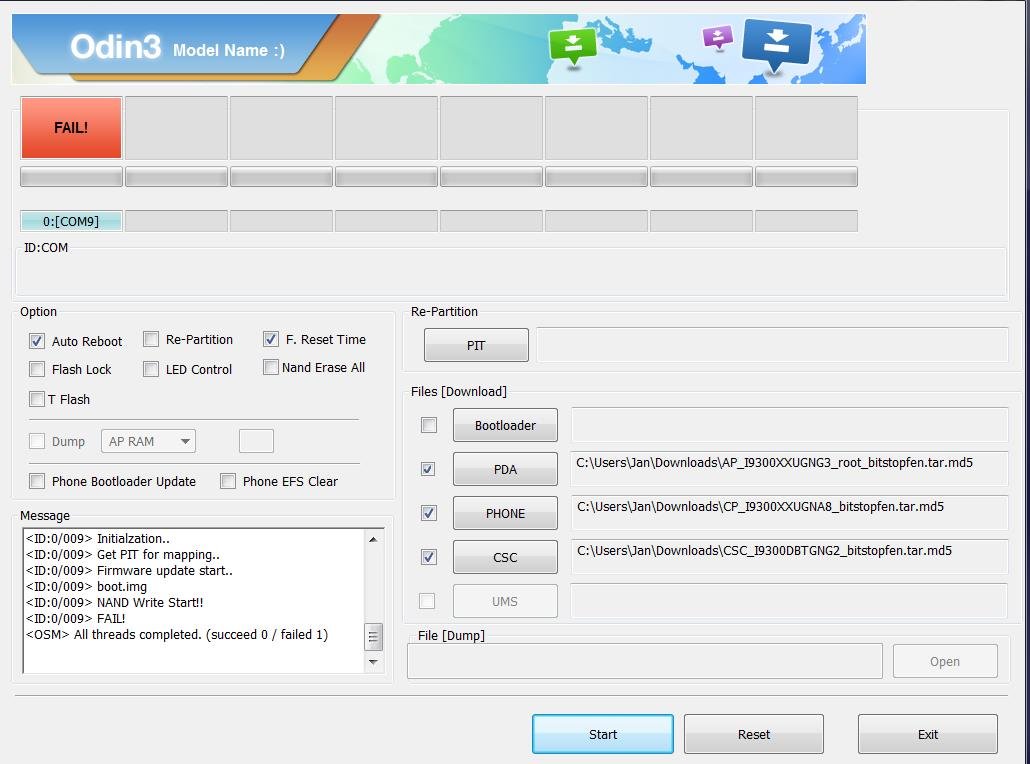Tick the LED Control checkbox
Viewport: 1030px width, 764px height.
point(151,369)
